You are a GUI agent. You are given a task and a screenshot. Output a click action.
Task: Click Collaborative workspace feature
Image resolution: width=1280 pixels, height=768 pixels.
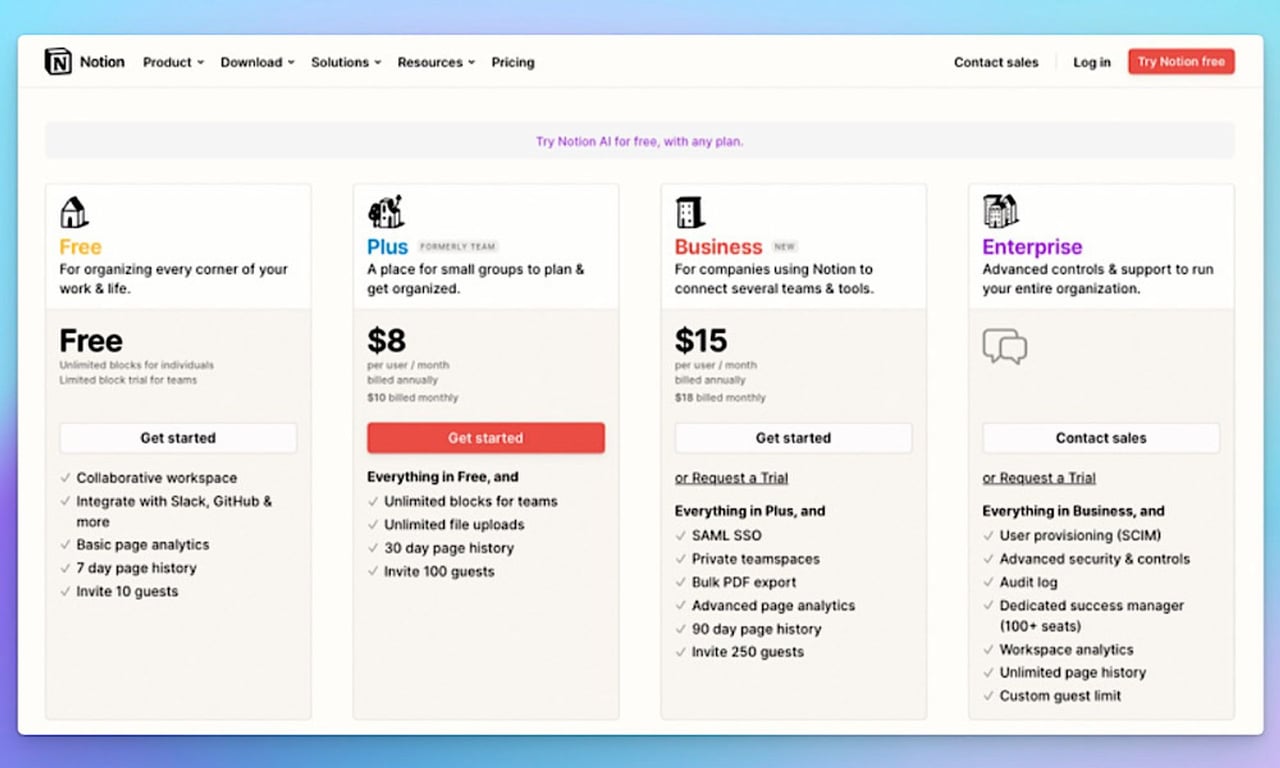click(x=157, y=478)
